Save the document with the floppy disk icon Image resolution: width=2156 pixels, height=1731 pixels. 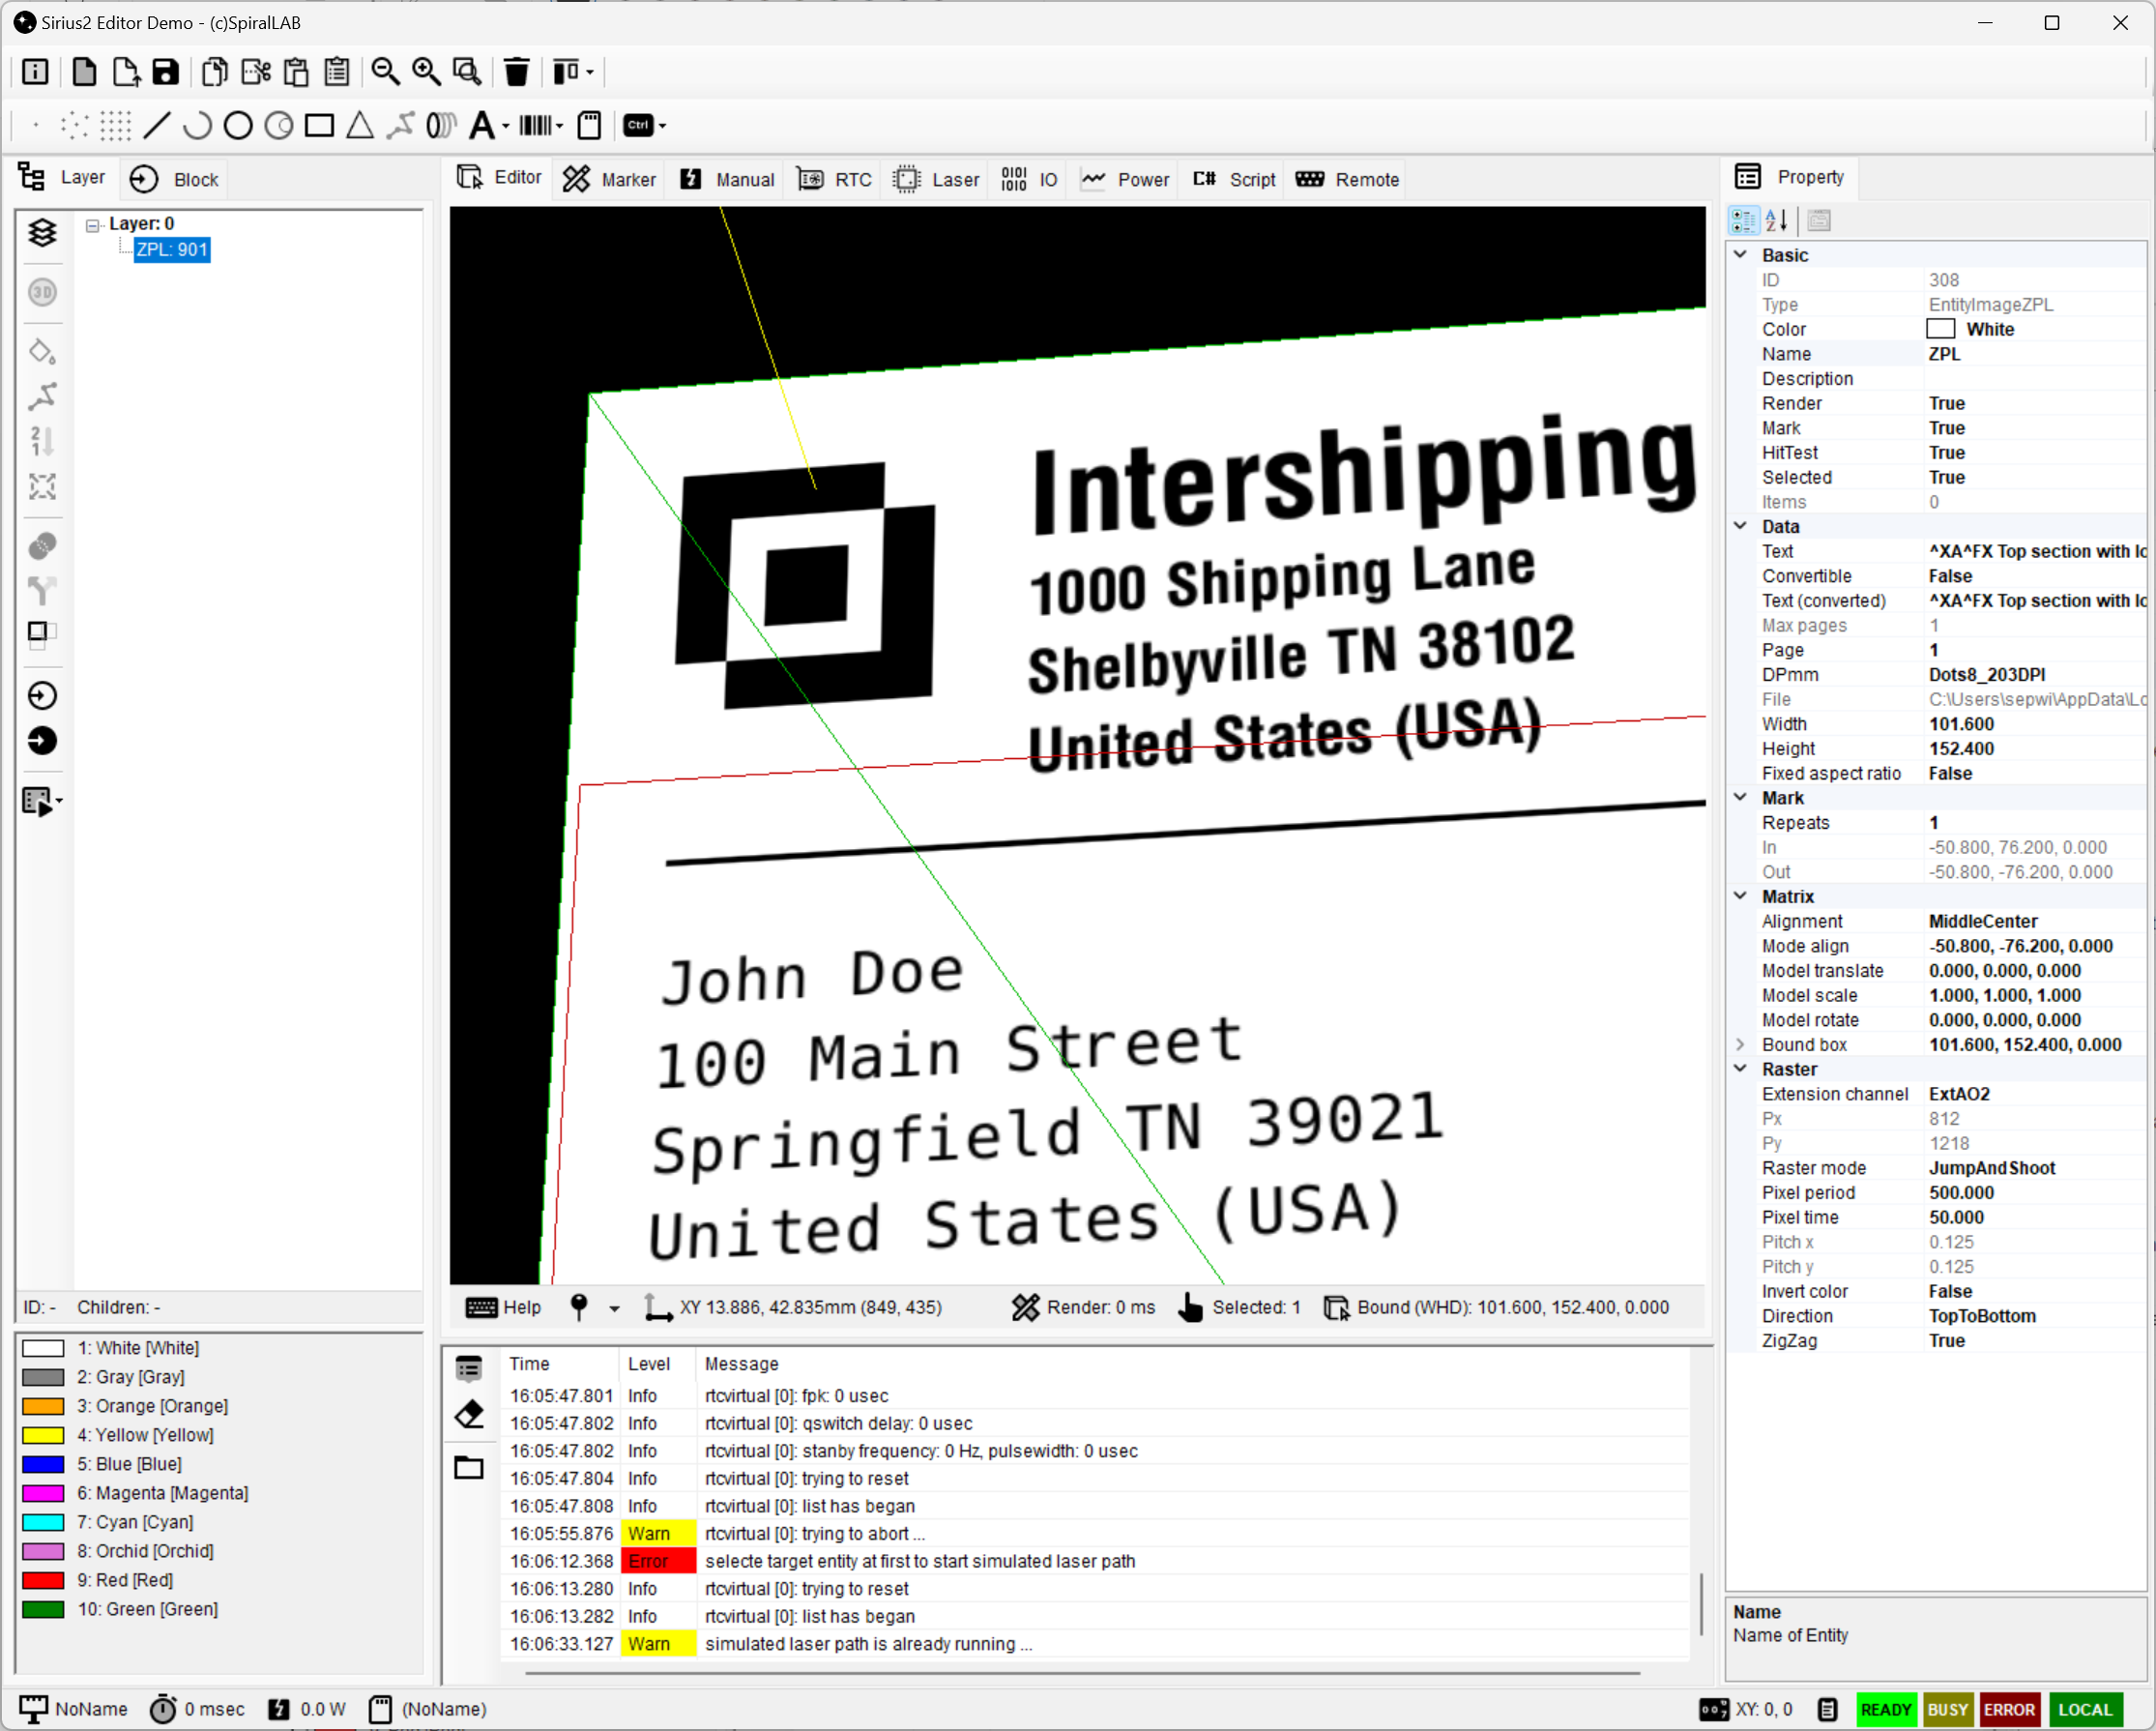click(166, 72)
